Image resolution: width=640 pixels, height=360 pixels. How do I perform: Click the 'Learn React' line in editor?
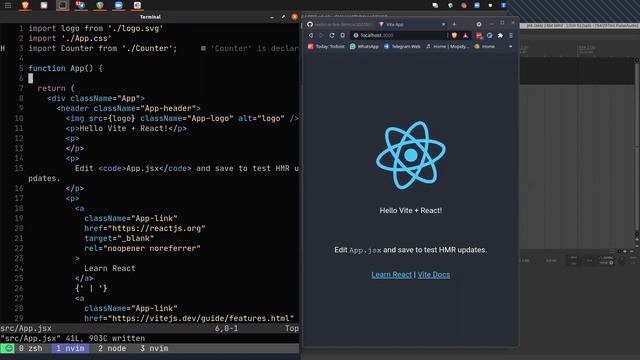[x=109, y=268]
